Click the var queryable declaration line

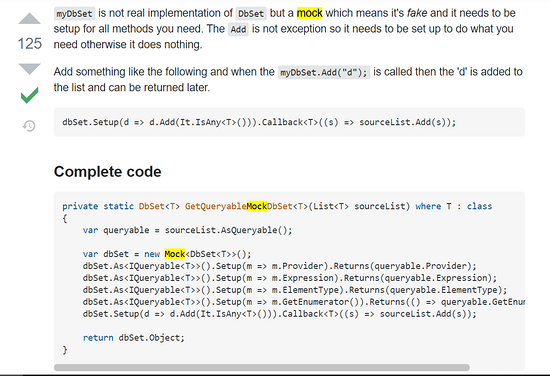[187, 230]
